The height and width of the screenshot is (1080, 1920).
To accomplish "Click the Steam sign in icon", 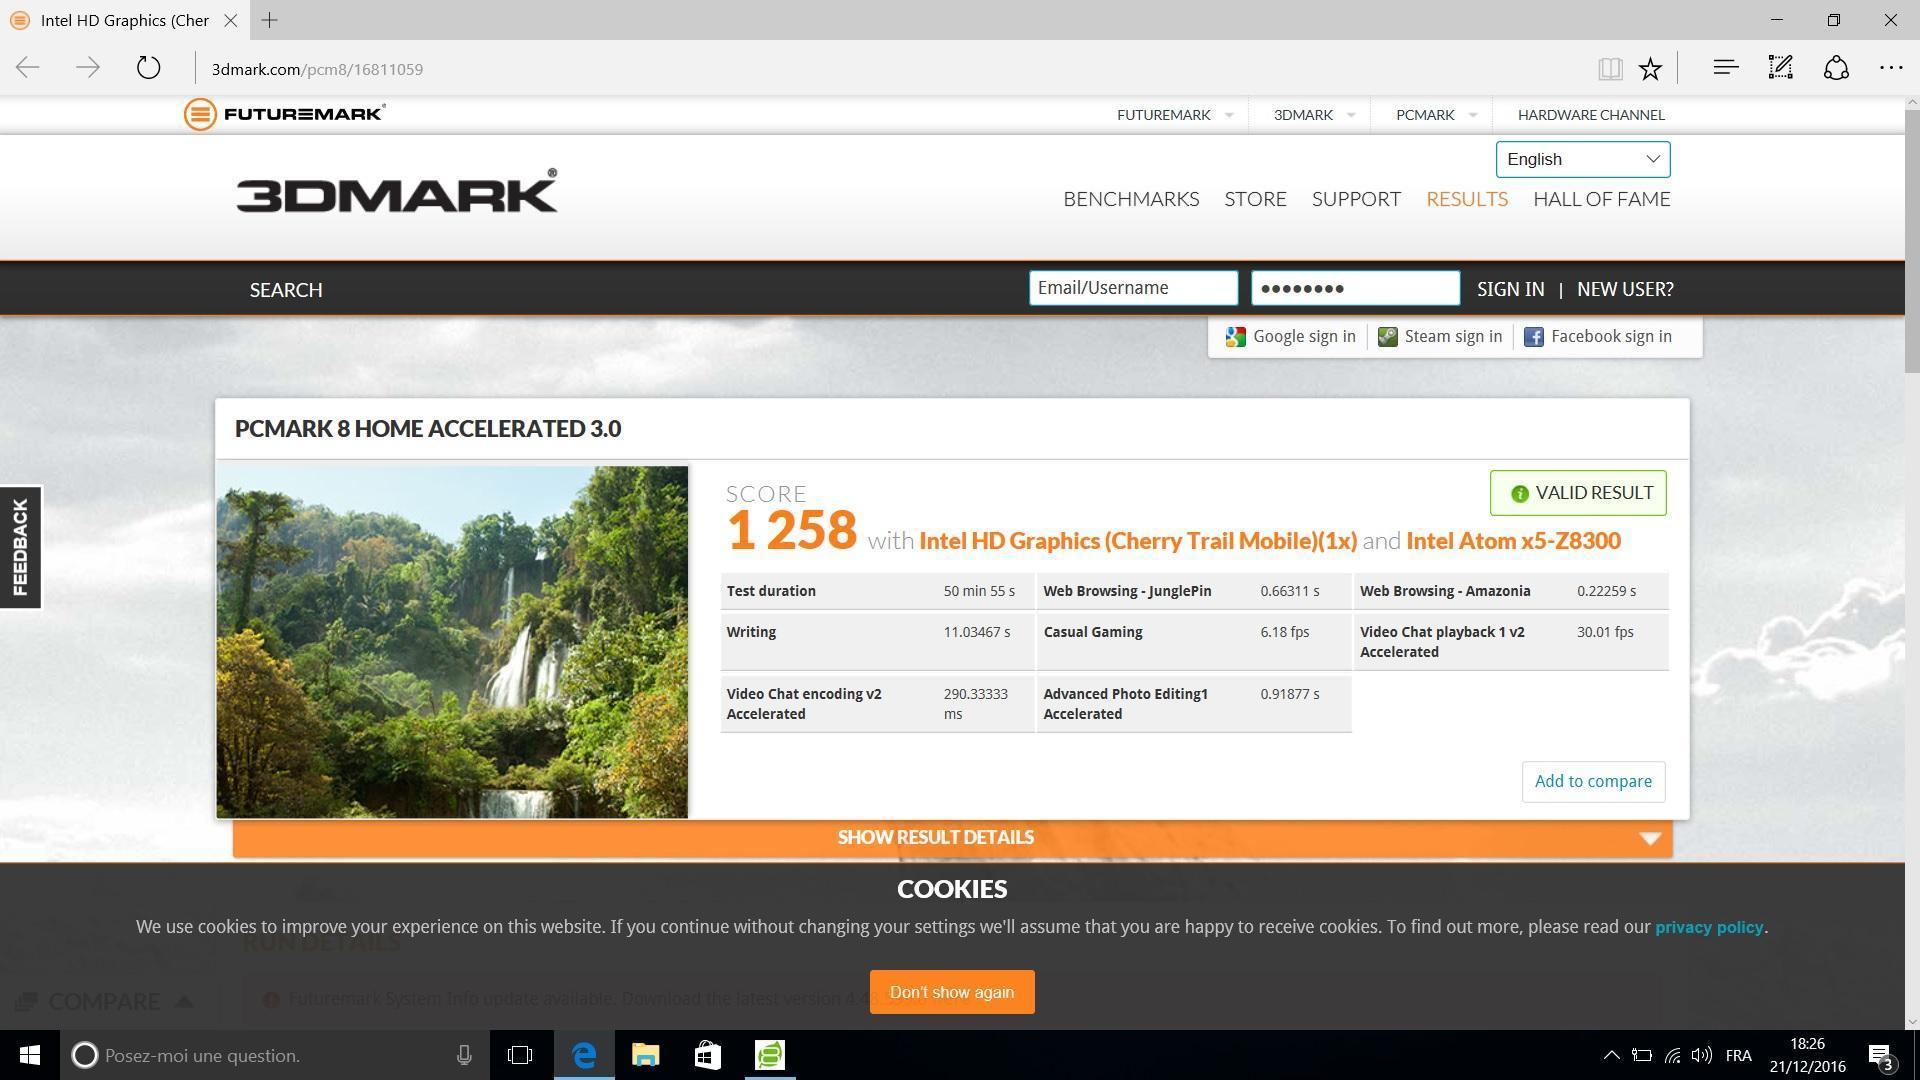I will click(x=1387, y=337).
